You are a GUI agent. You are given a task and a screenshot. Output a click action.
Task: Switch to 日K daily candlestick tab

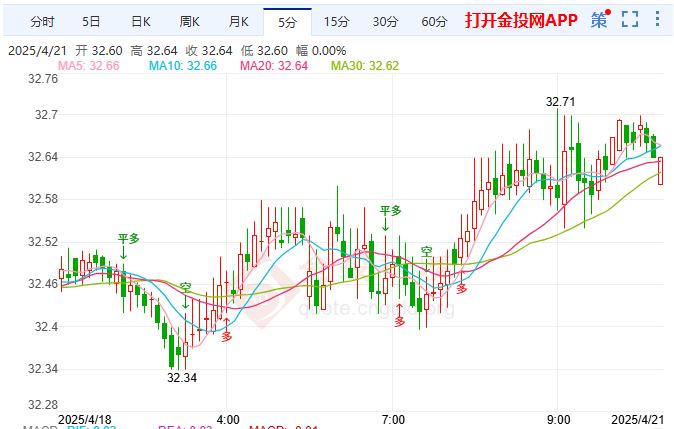[139, 21]
